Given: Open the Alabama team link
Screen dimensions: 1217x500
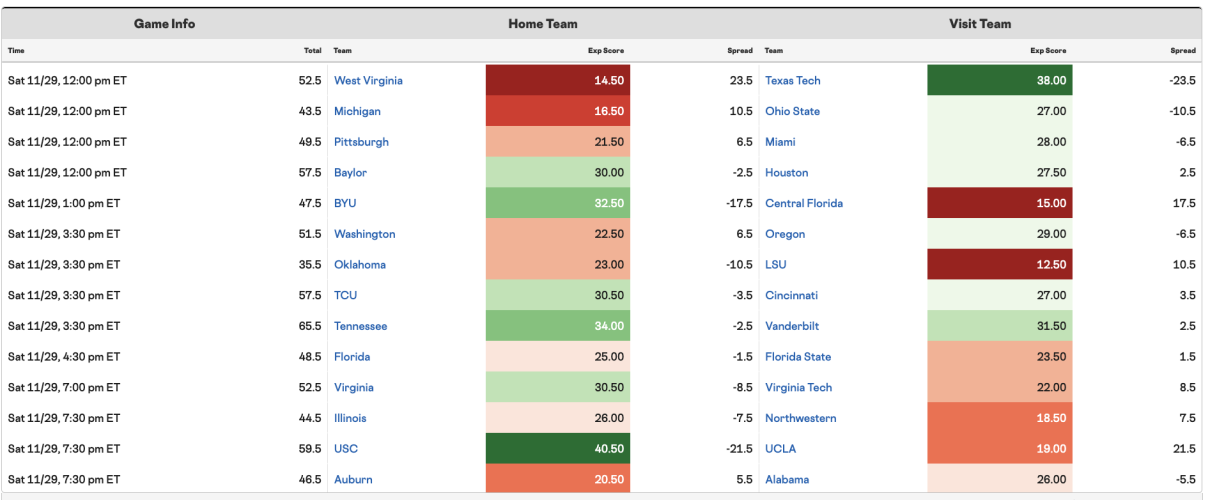Looking at the screenshot, I should [x=787, y=479].
